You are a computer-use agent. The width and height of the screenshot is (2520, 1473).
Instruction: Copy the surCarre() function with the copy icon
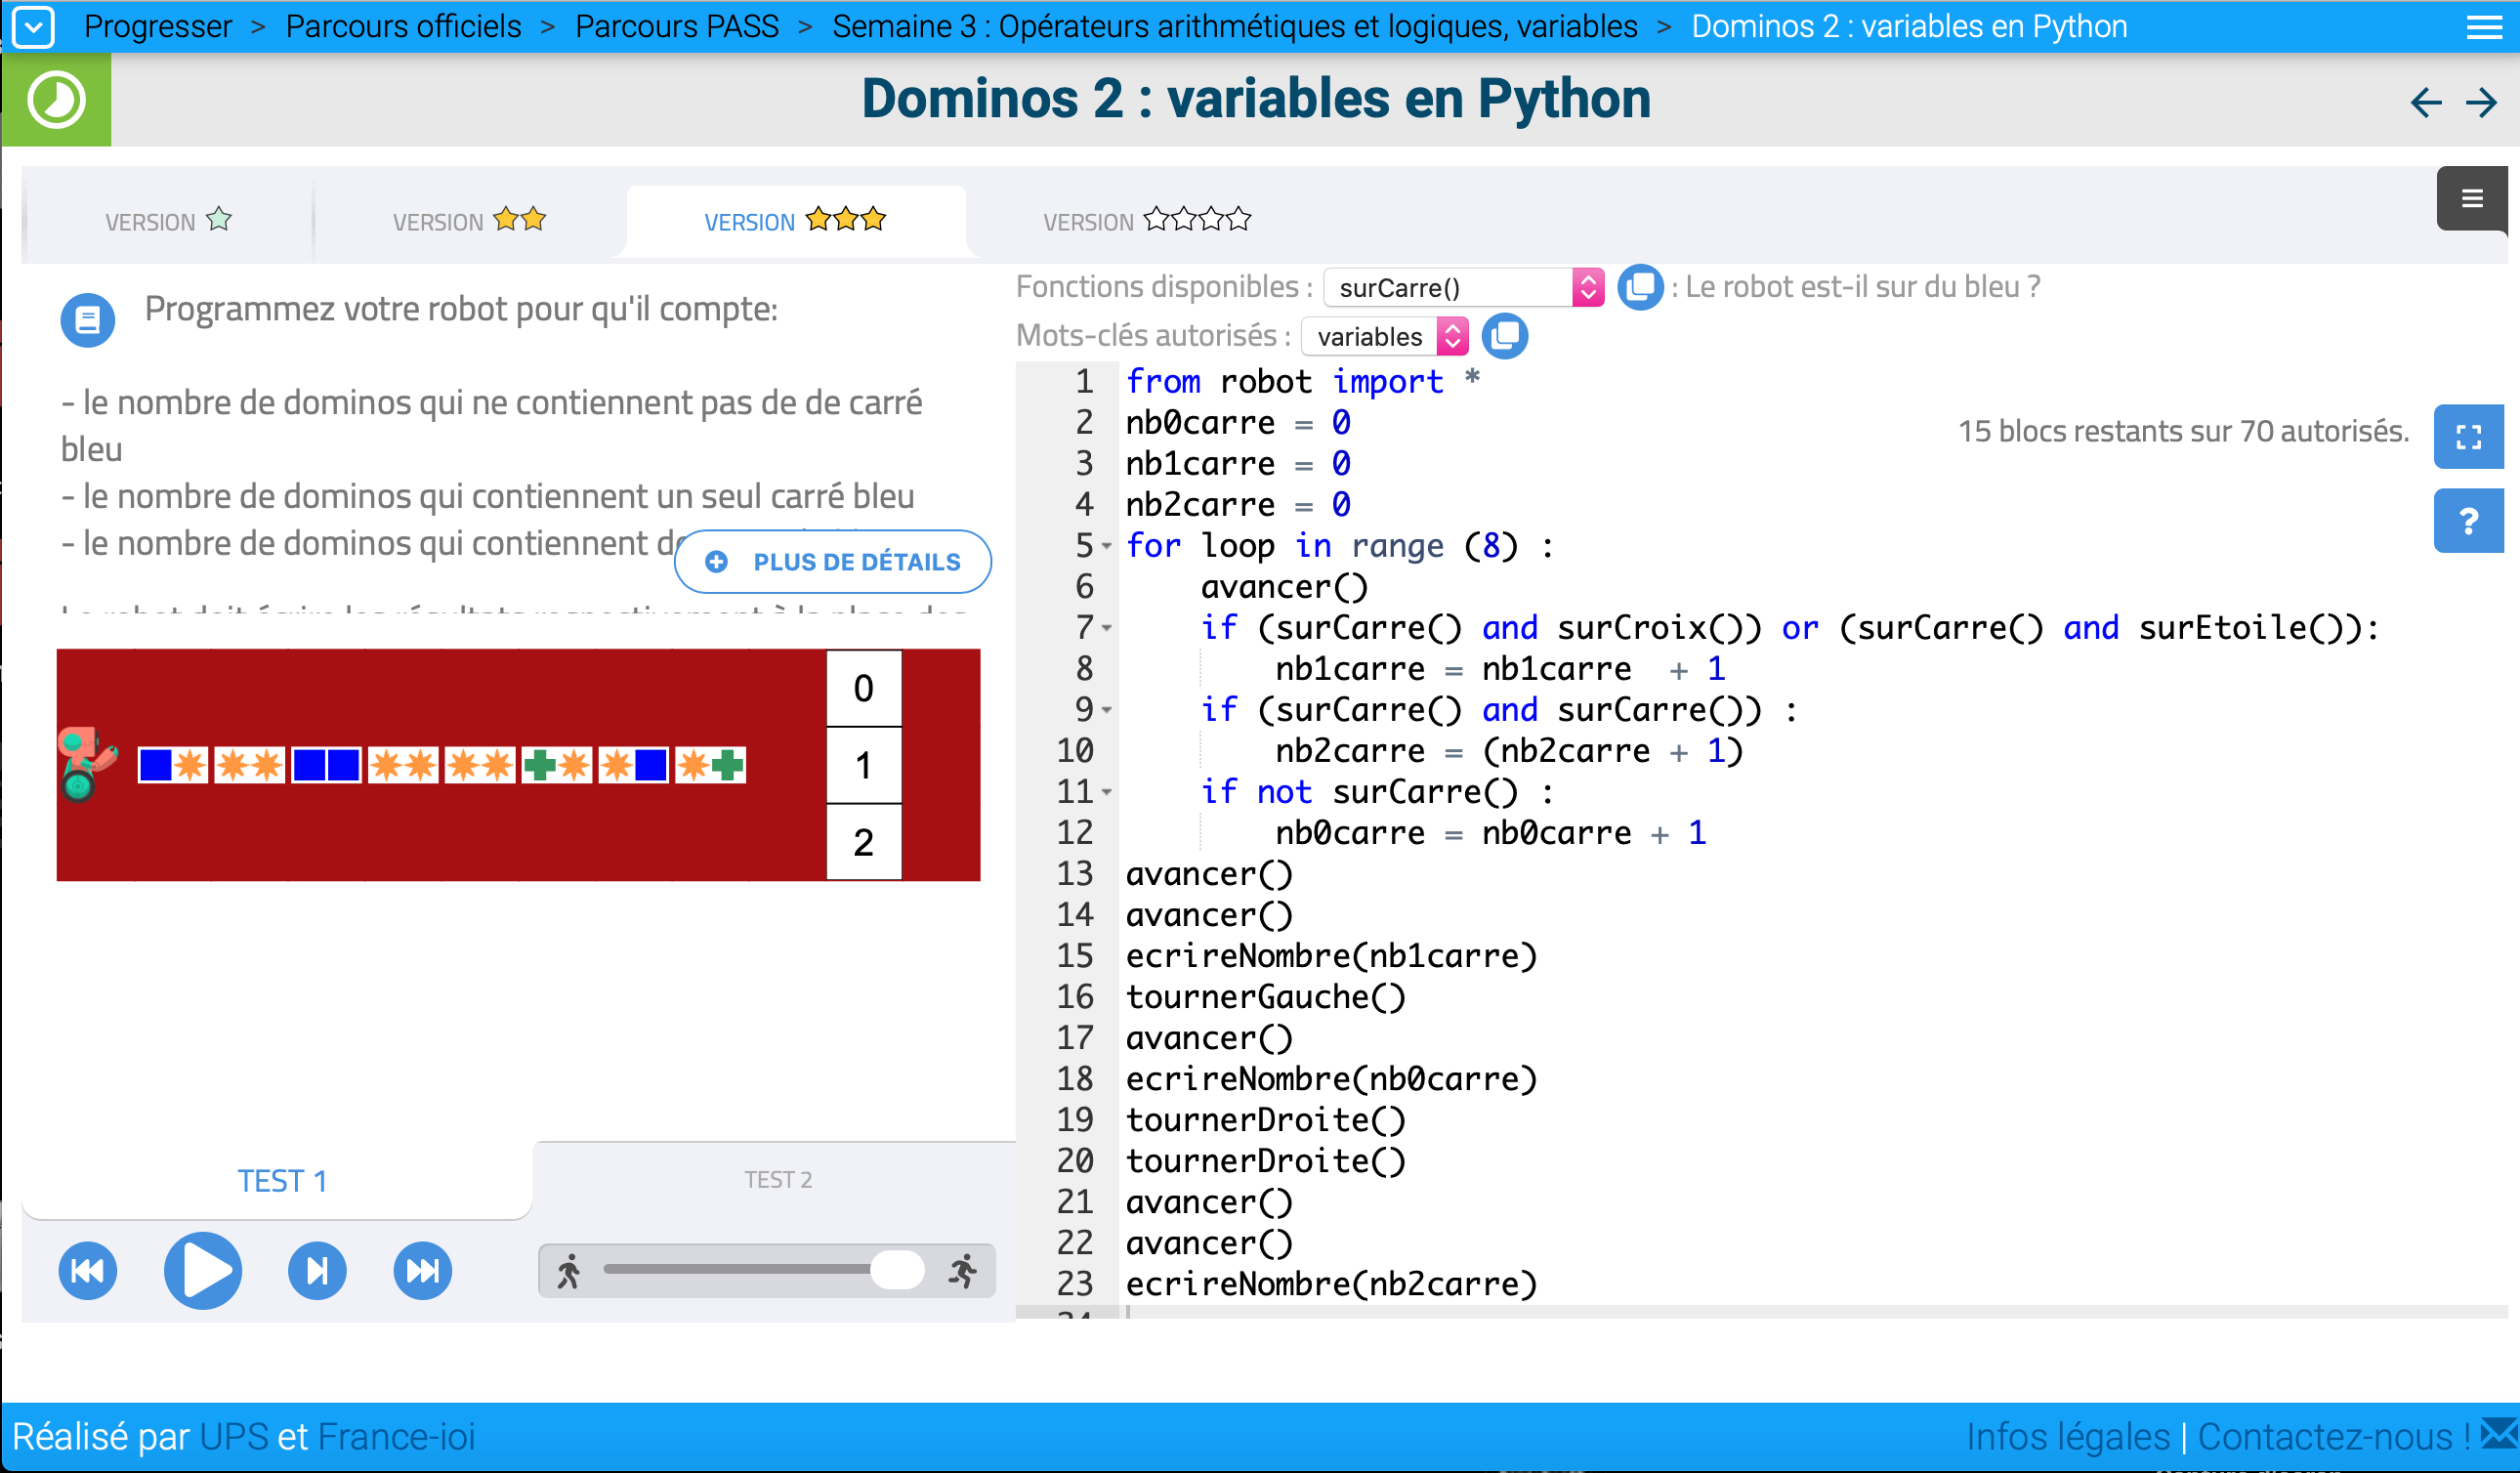click(1639, 288)
